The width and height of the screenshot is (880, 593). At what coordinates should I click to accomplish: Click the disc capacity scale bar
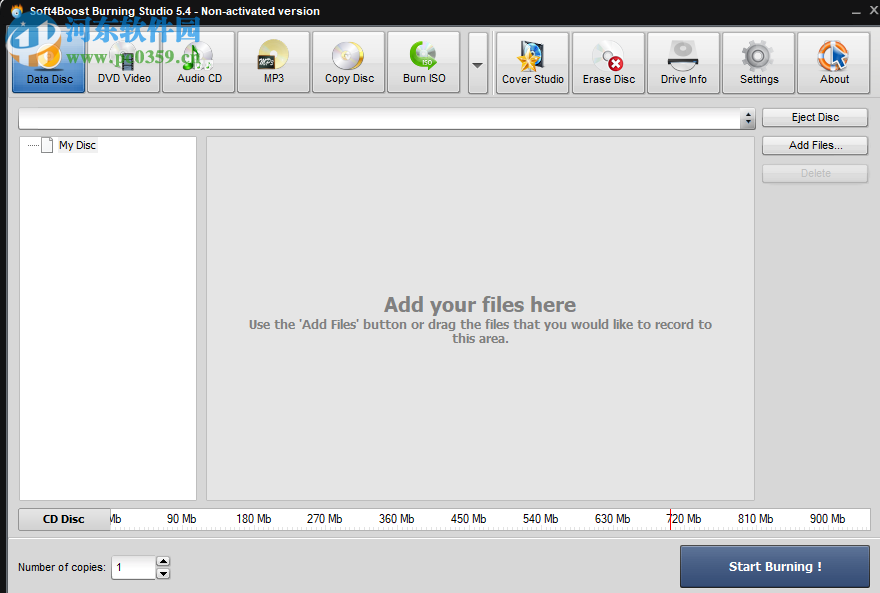point(490,520)
